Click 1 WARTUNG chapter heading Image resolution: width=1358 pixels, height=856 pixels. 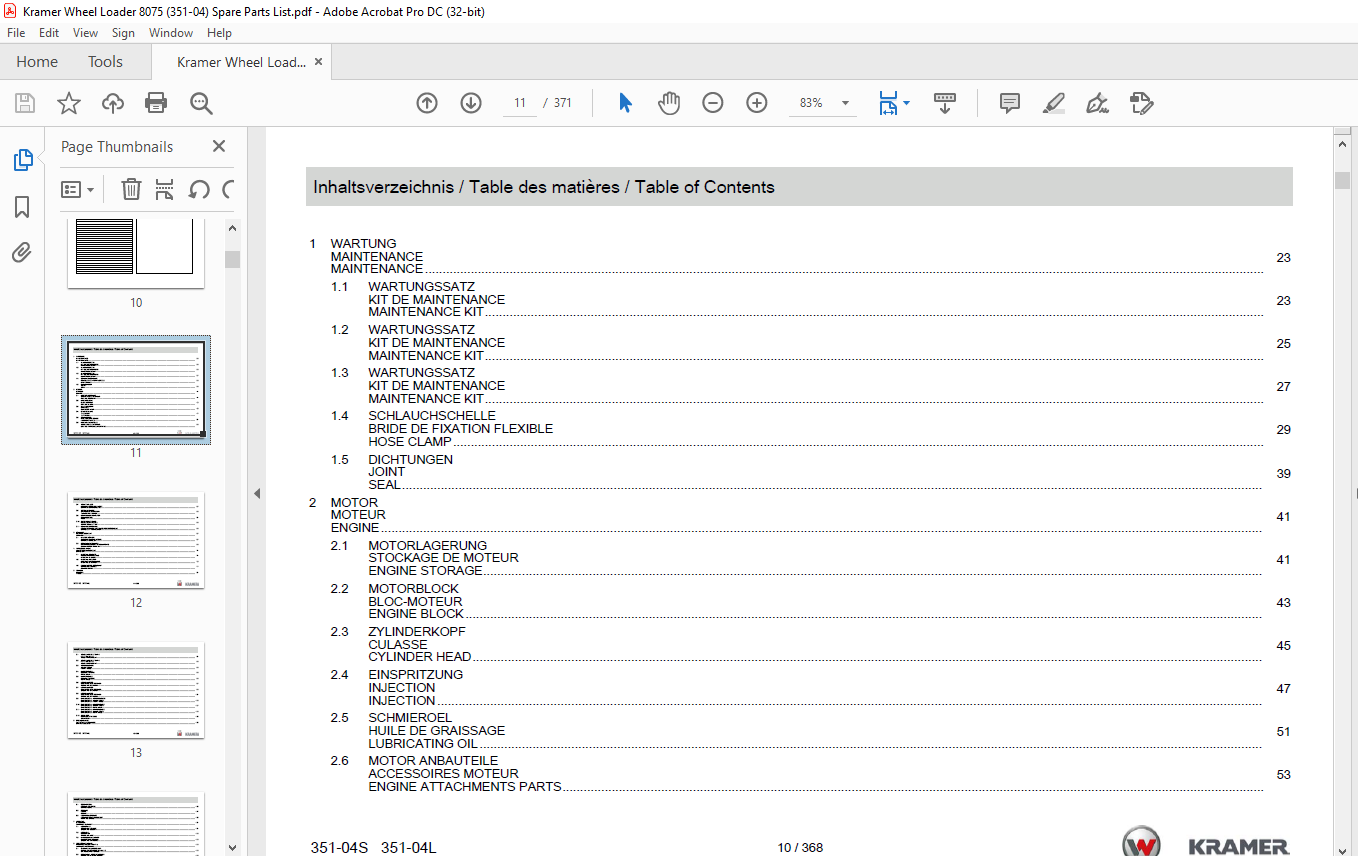tap(800, 256)
